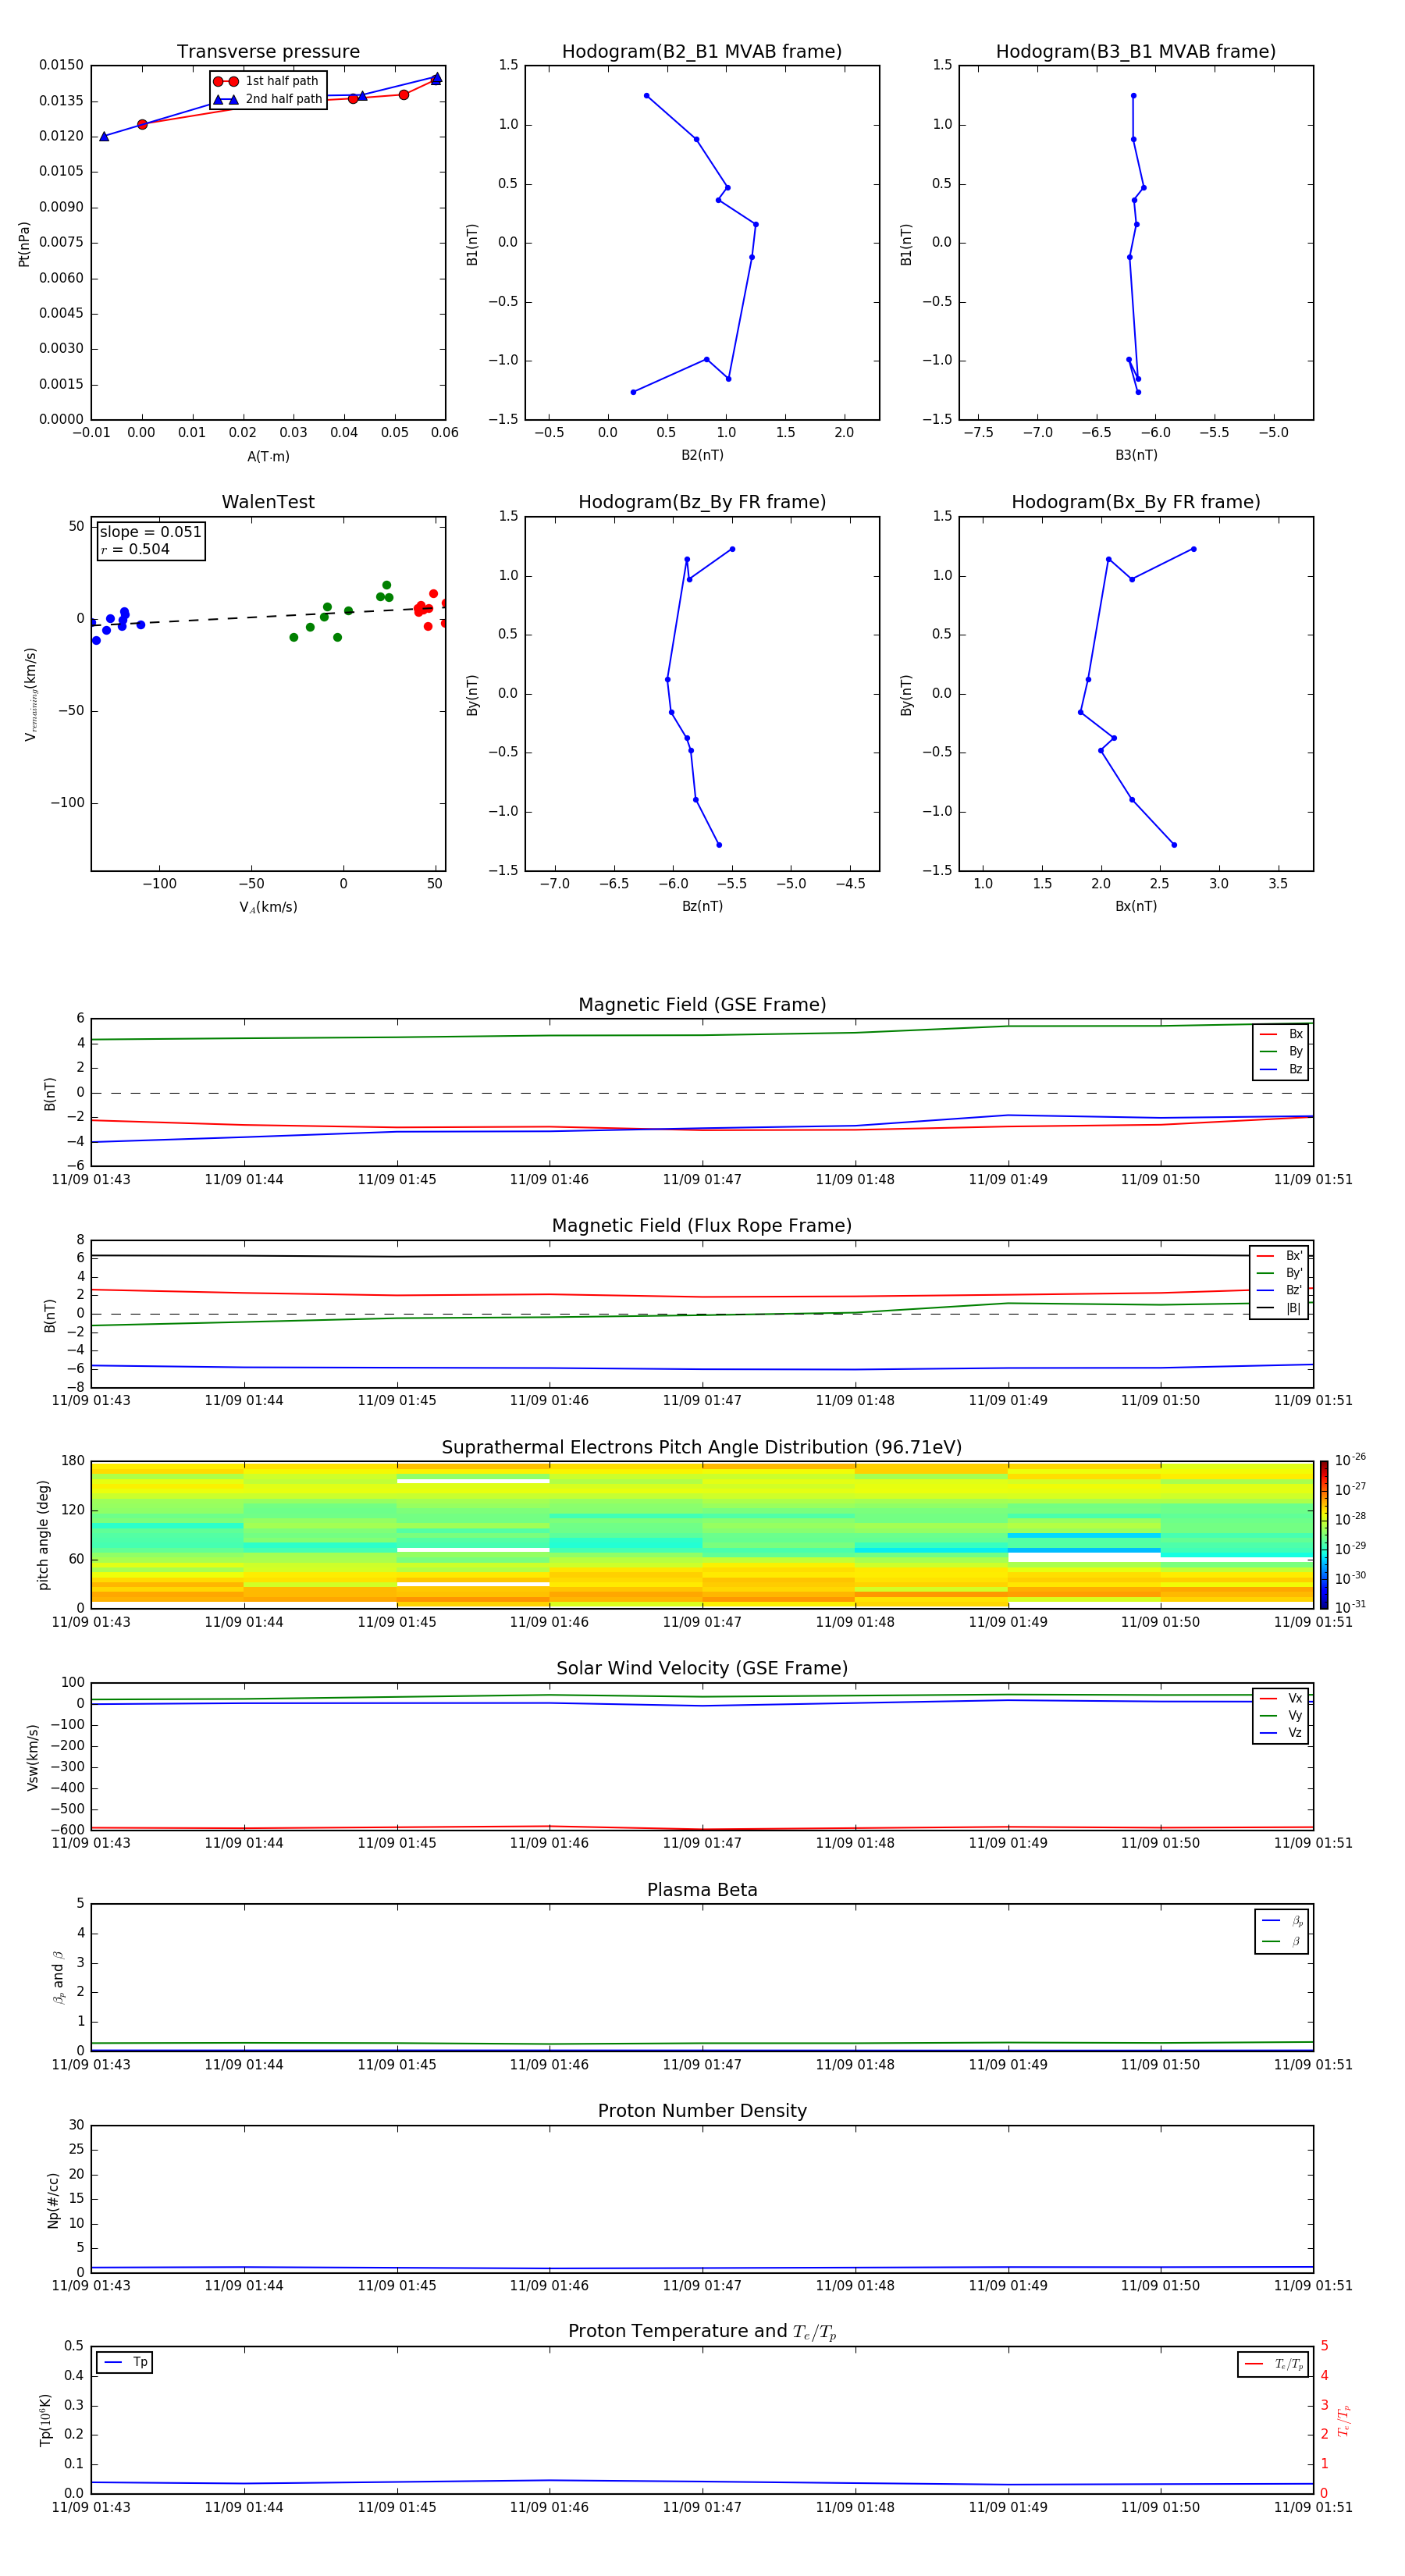Select Bx legend entry in GSE Magnetic Field

(1281, 1034)
